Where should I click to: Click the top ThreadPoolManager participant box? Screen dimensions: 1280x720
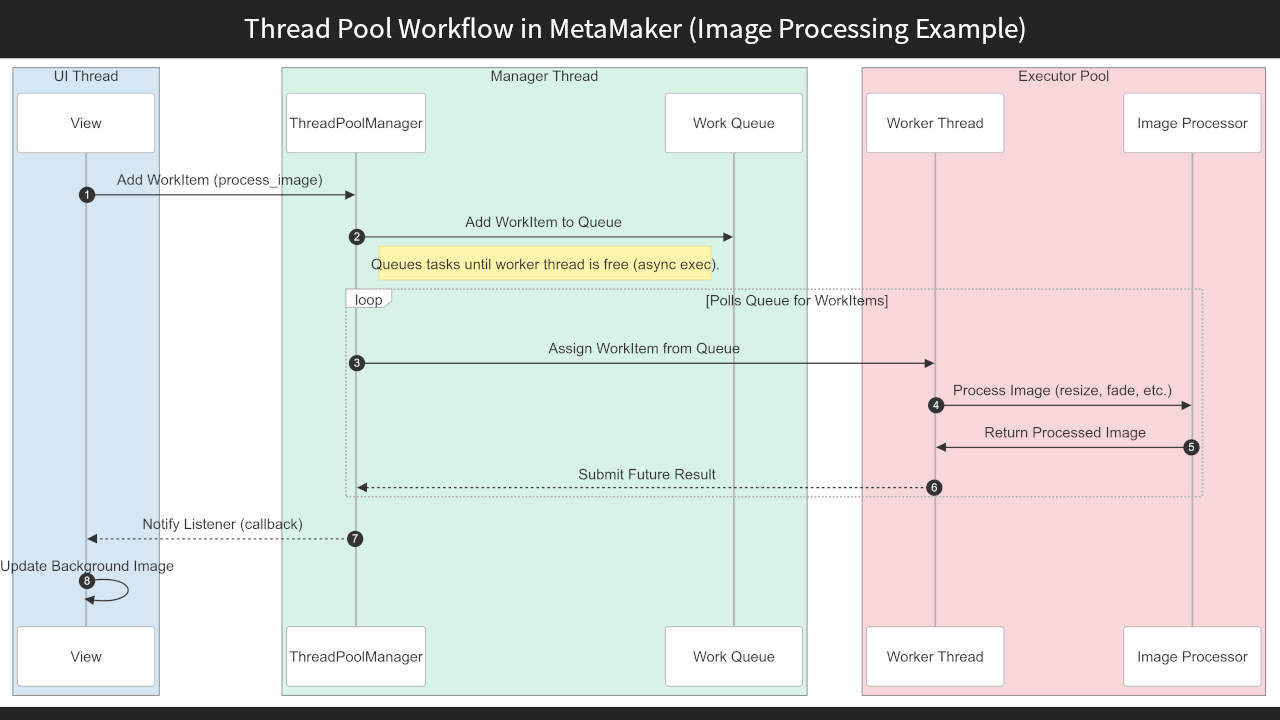[x=356, y=123]
